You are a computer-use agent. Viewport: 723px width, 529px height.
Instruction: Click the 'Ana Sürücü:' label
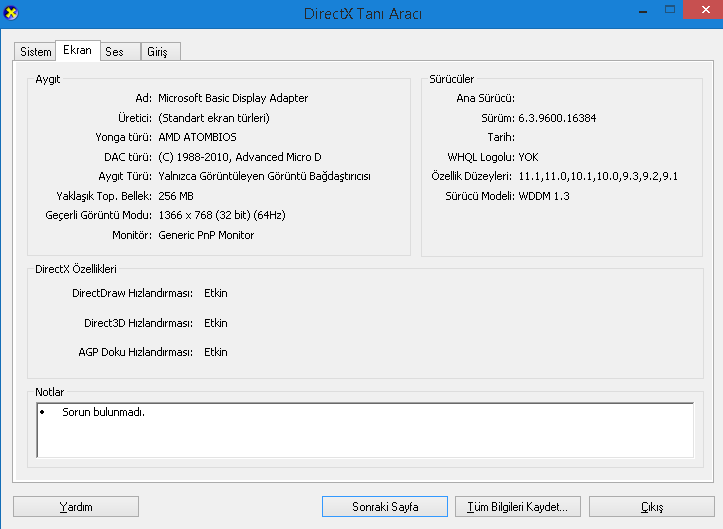(486, 98)
